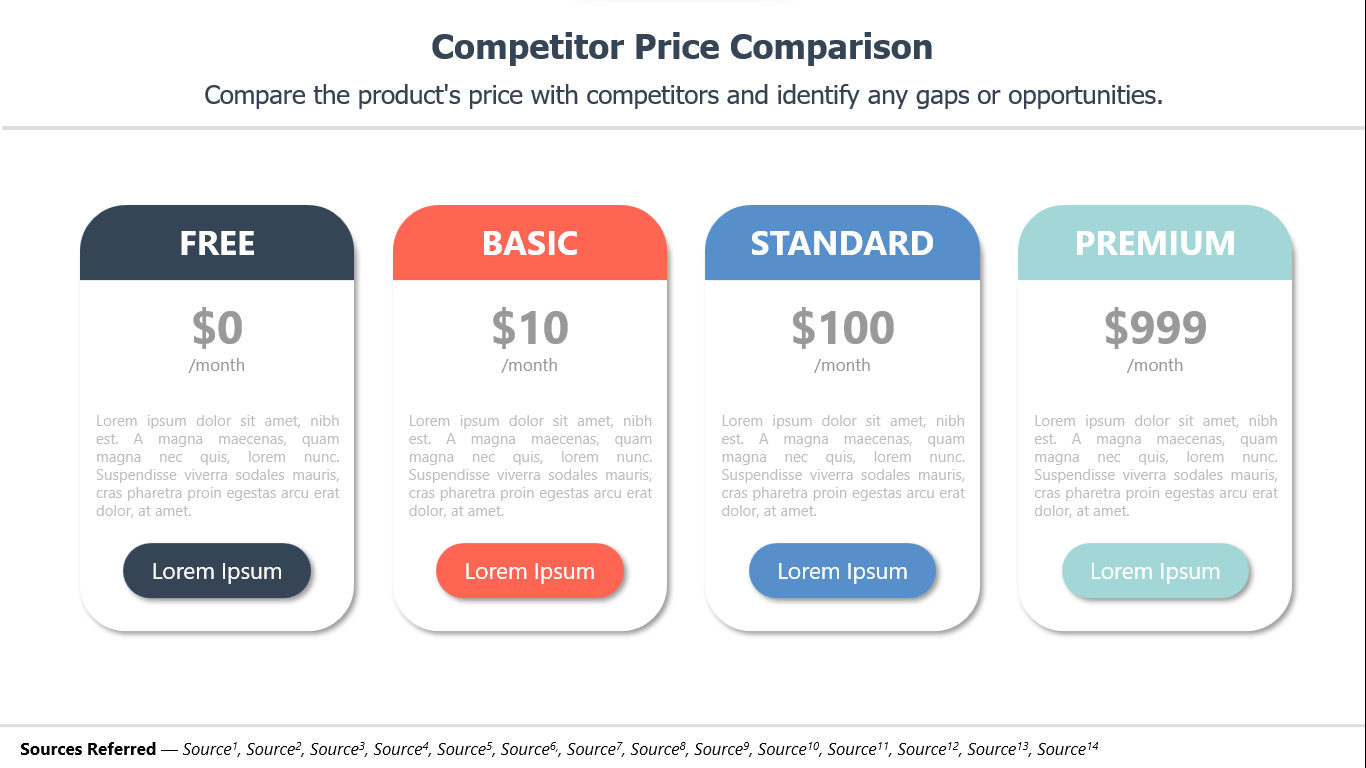Open the Source7 reference link

595,749
